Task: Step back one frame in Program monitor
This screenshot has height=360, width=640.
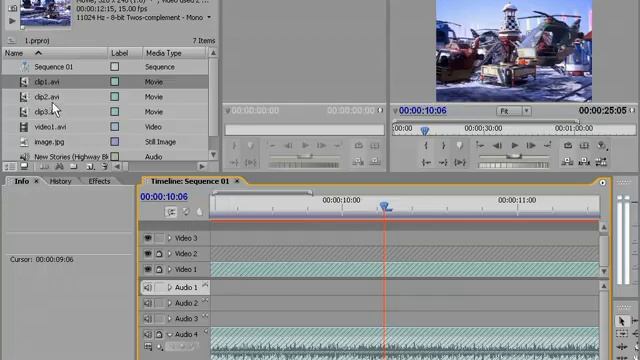Action: pyautogui.click(x=497, y=145)
